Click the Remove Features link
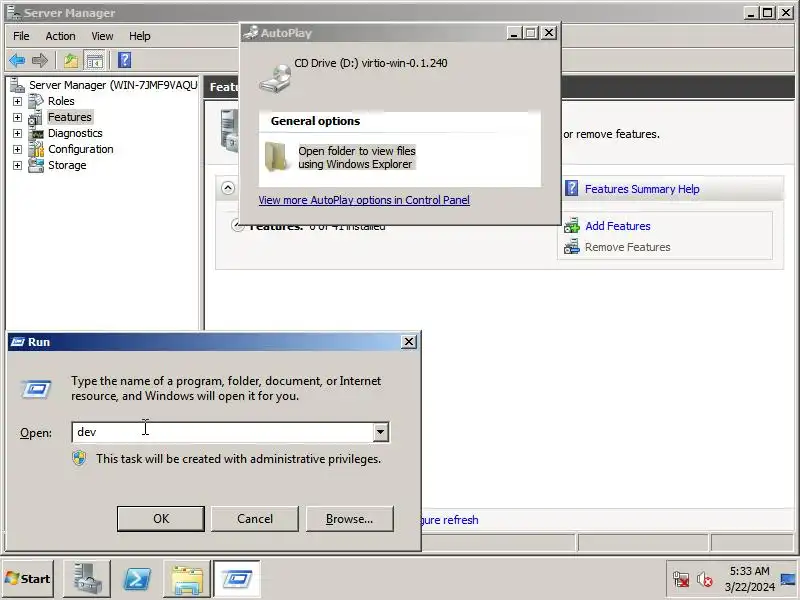 pyautogui.click(x=627, y=247)
